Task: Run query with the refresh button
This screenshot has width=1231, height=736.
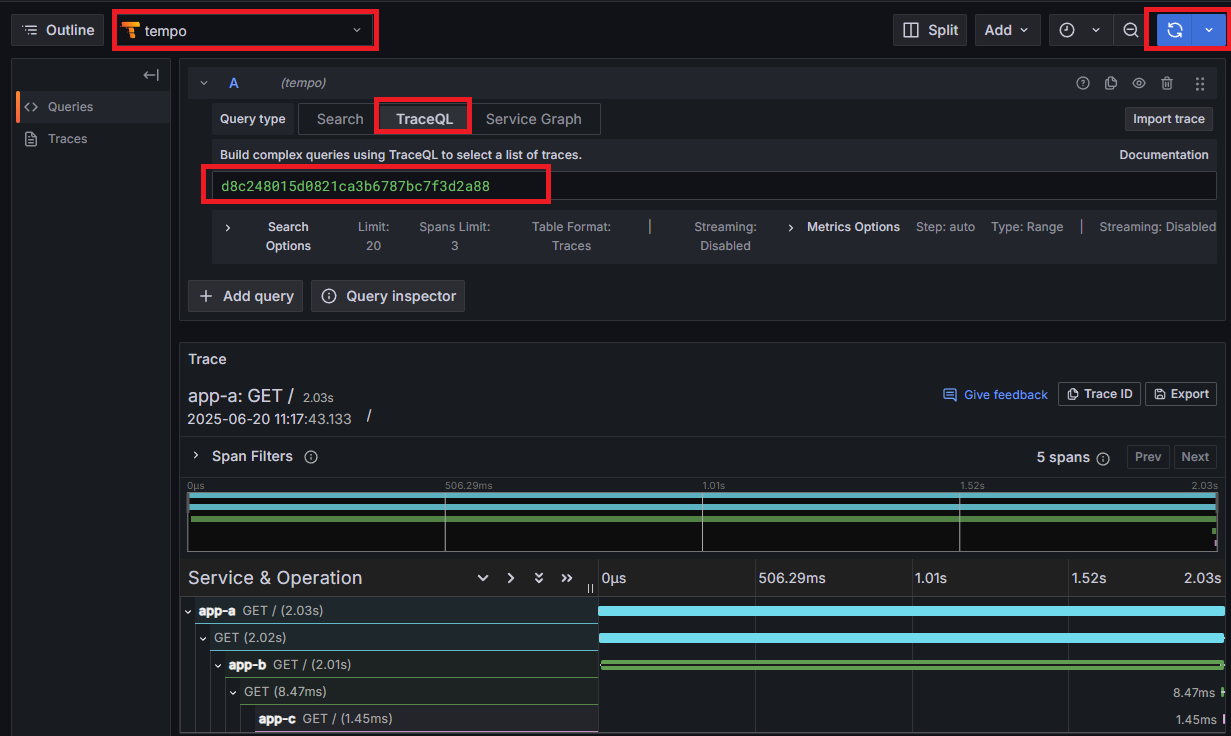Action: pos(1175,30)
